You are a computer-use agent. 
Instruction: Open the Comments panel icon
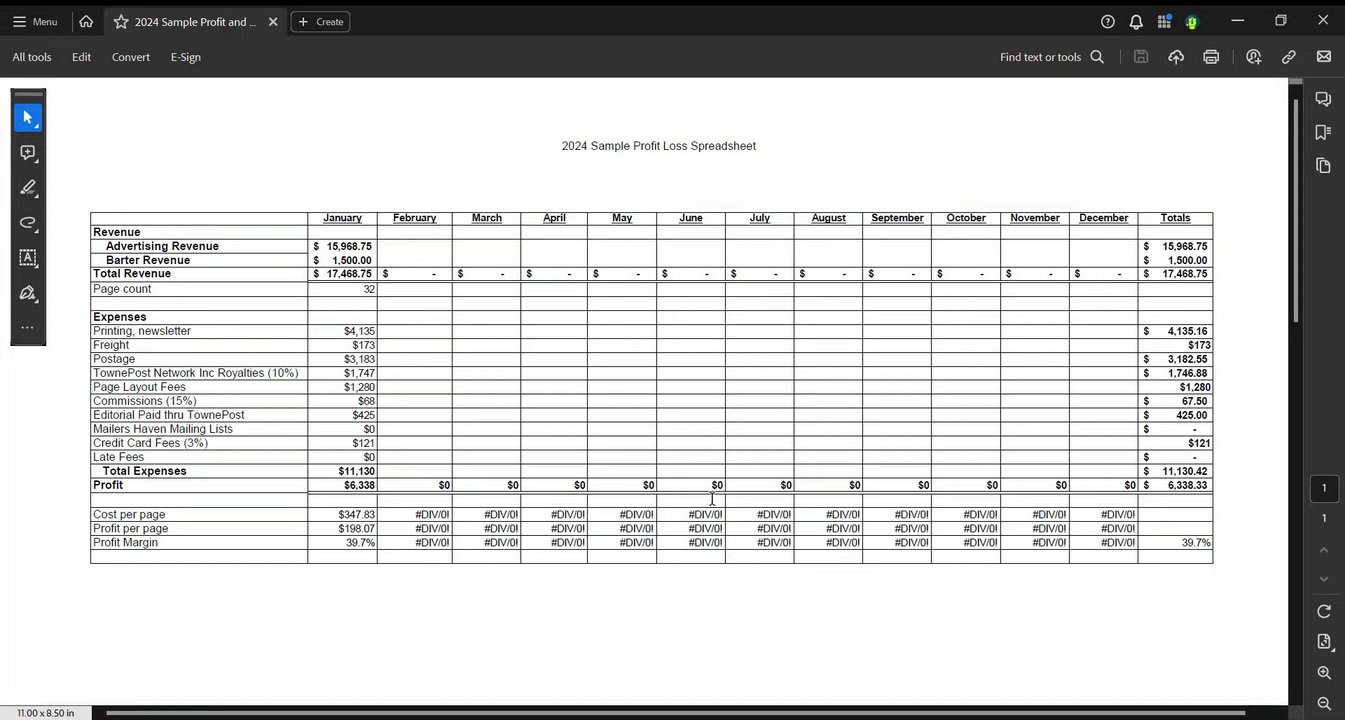(x=1324, y=99)
